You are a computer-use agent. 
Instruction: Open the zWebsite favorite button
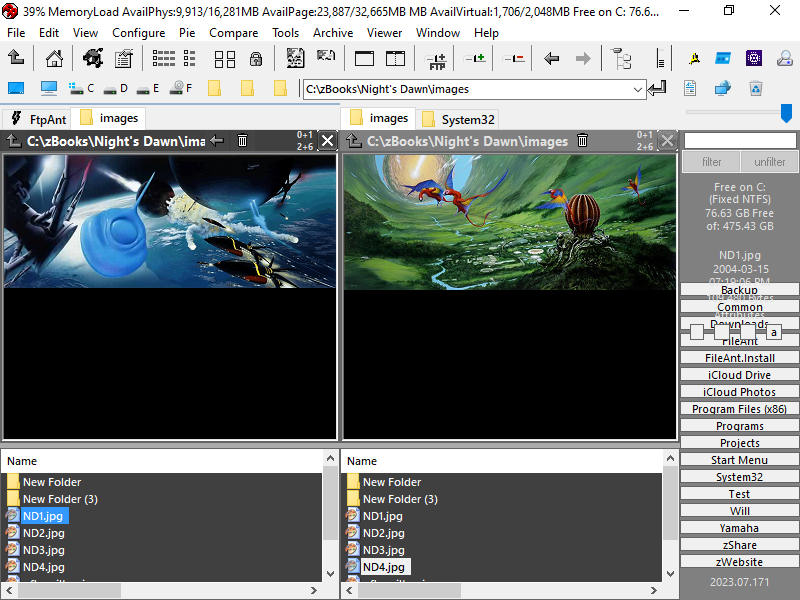pos(739,562)
